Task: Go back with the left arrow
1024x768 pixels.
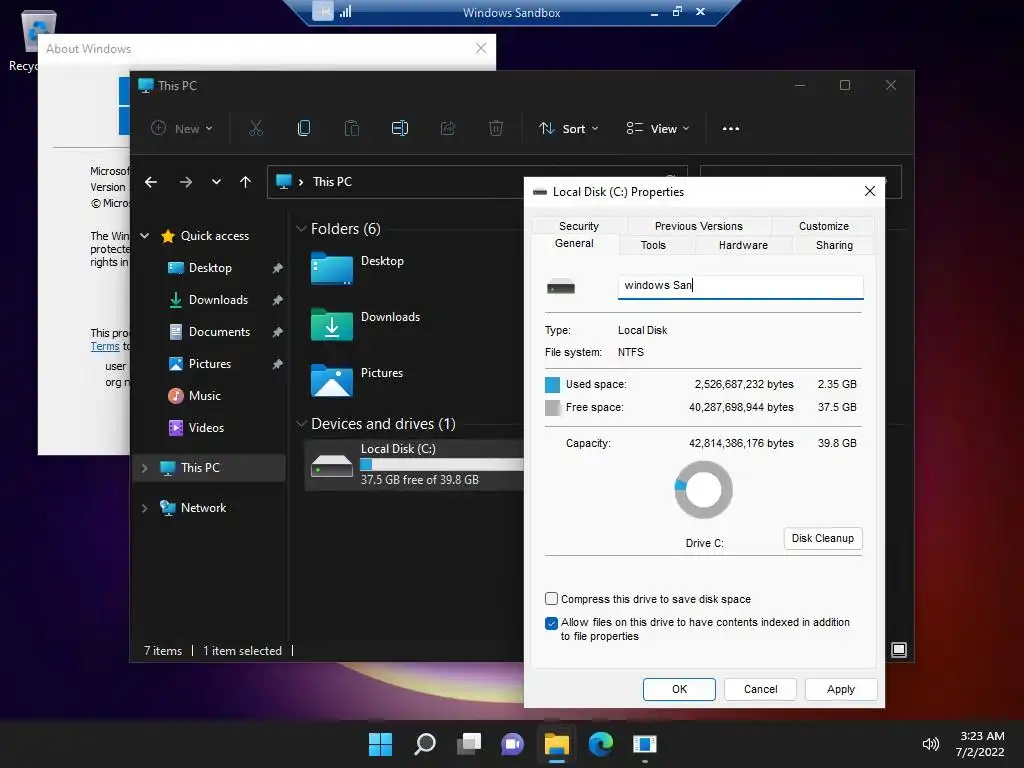Action: (151, 182)
